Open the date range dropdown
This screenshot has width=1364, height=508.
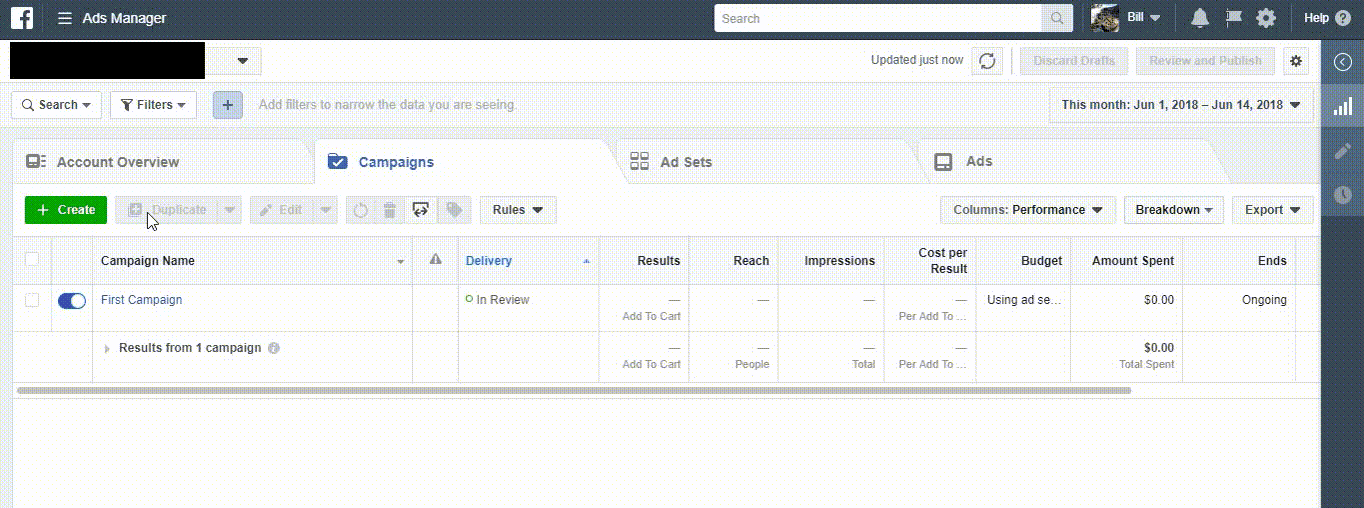tap(1181, 105)
